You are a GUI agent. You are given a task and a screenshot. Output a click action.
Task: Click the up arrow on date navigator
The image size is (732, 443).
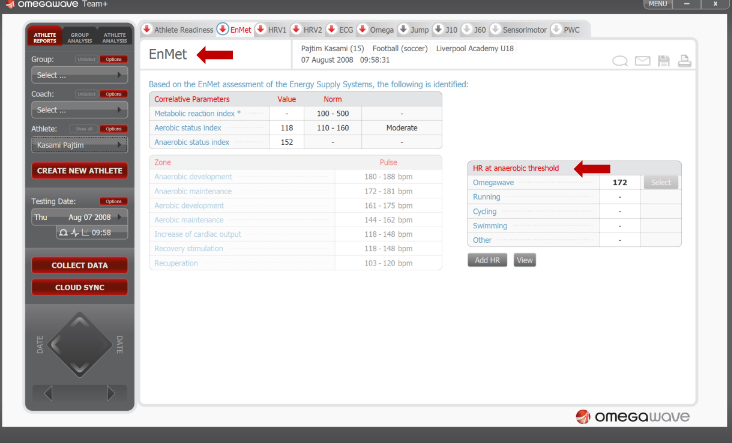click(79, 321)
